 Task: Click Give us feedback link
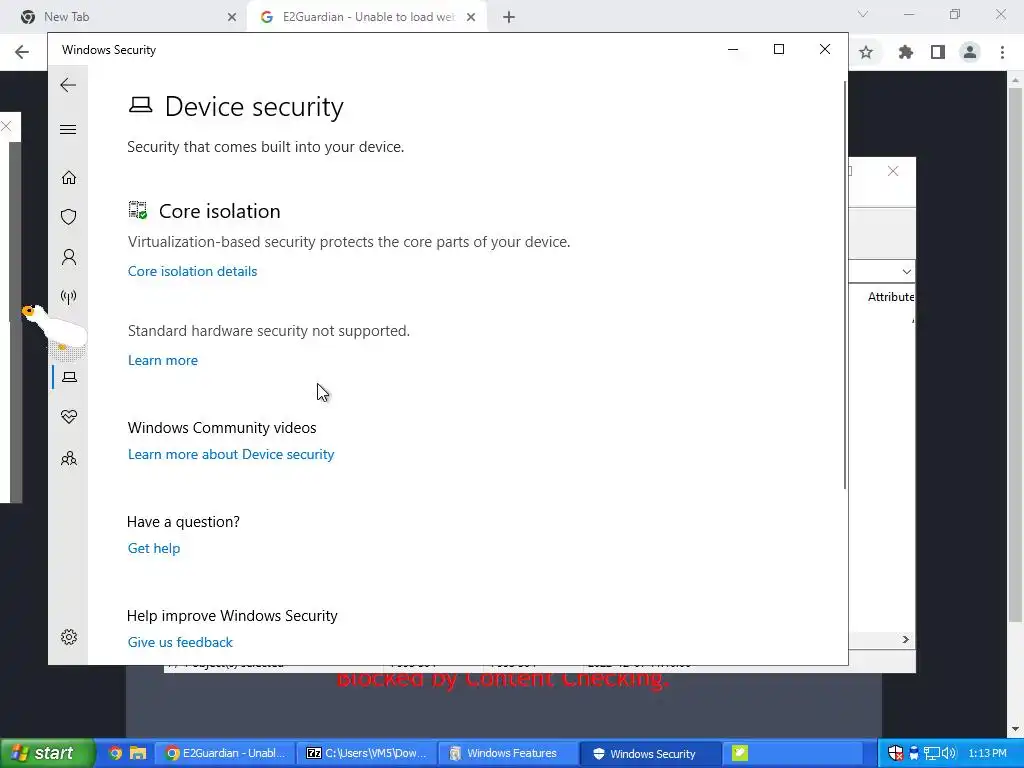[180, 643]
